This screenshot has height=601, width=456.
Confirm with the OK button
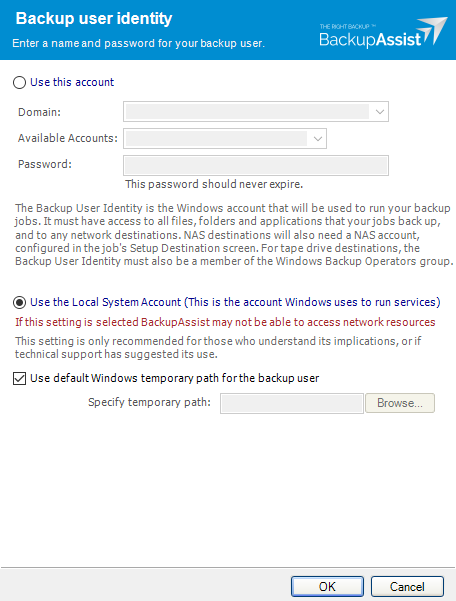[327, 586]
